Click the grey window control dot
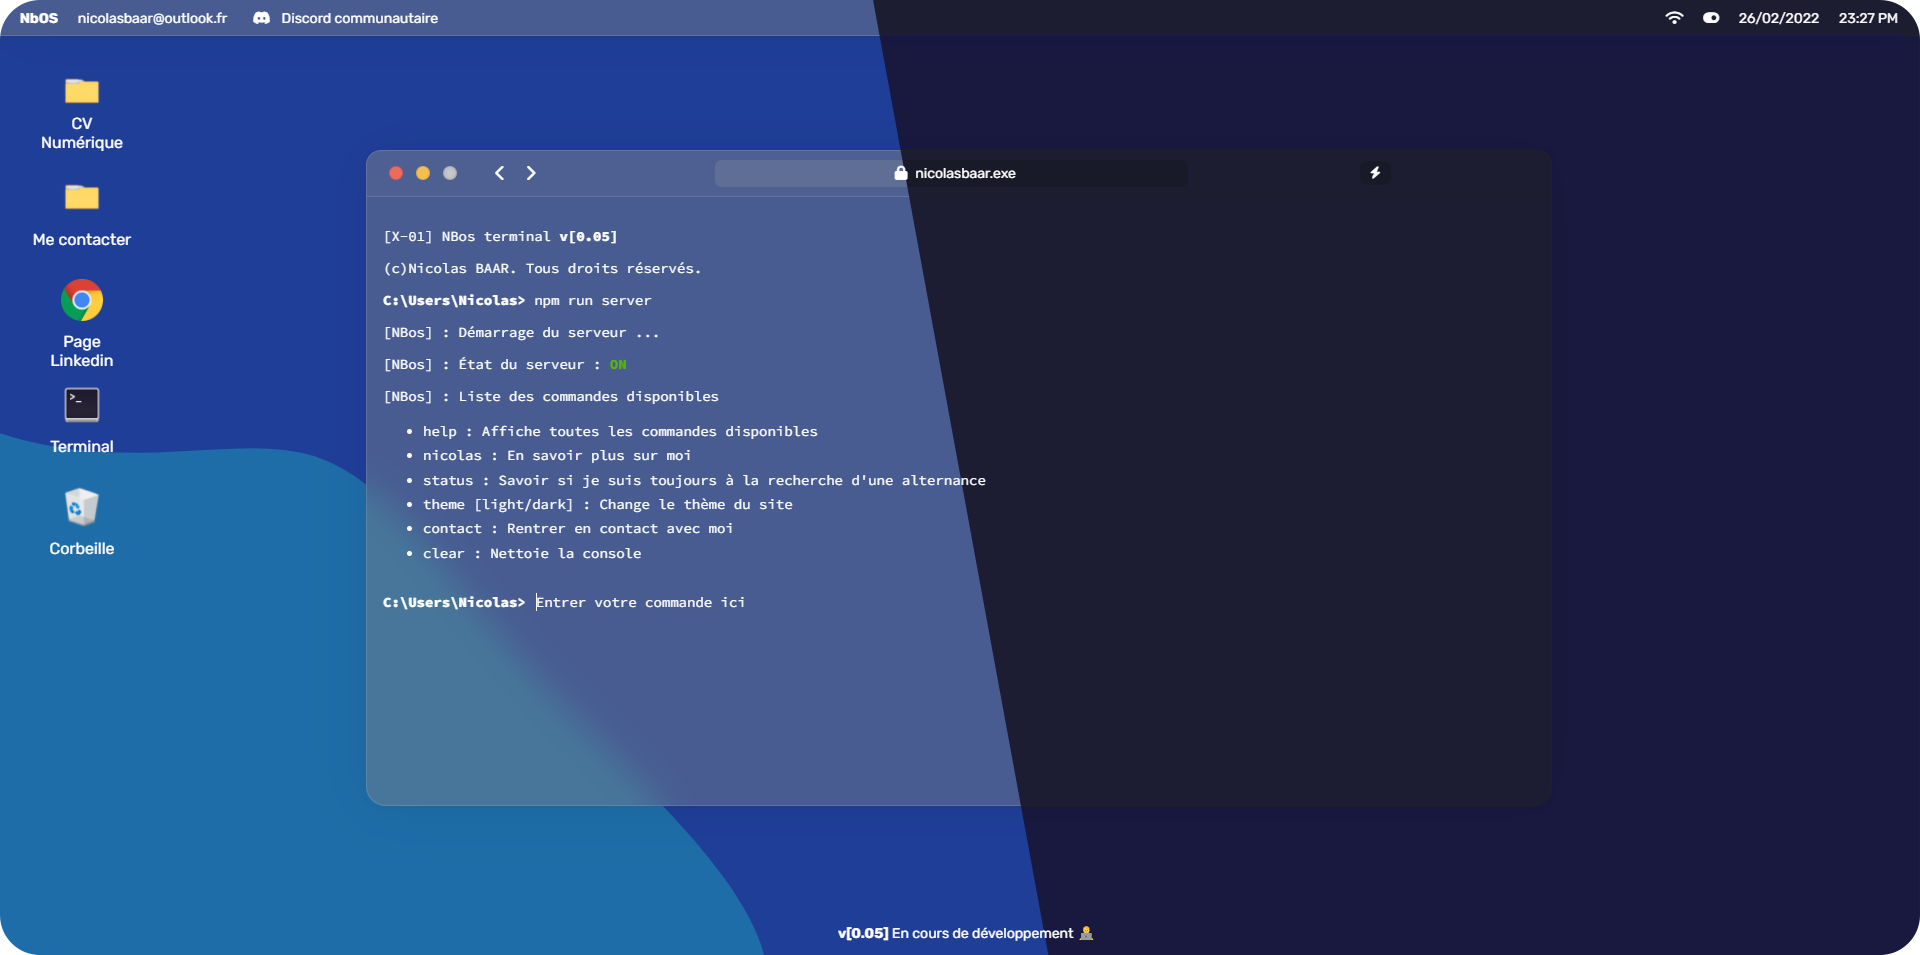This screenshot has width=1920, height=955. [450, 173]
